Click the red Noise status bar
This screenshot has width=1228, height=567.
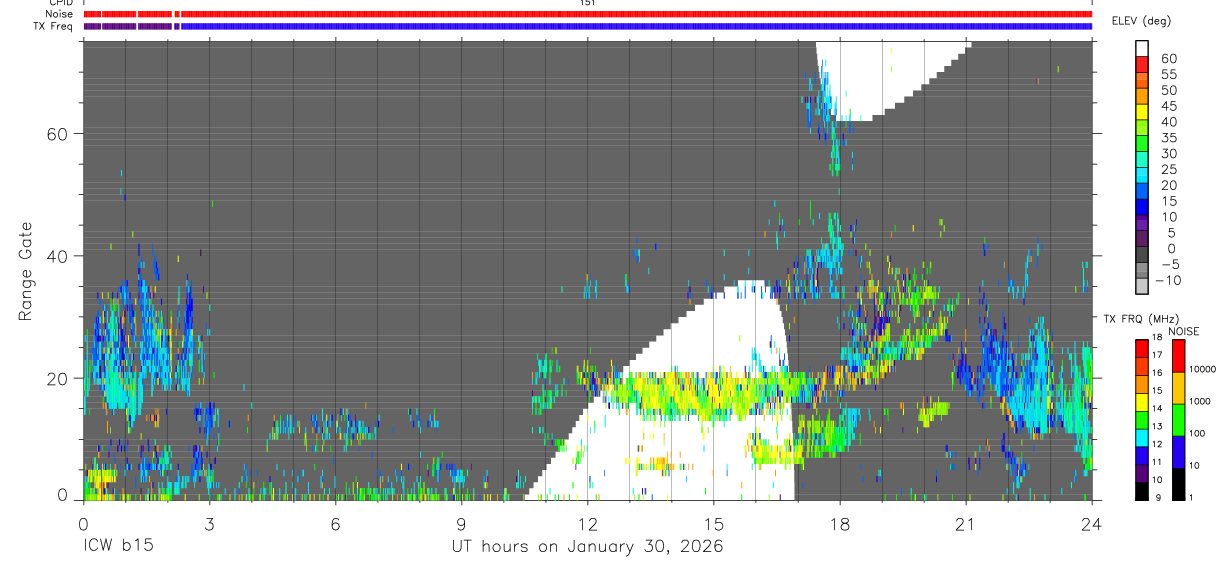(x=587, y=14)
